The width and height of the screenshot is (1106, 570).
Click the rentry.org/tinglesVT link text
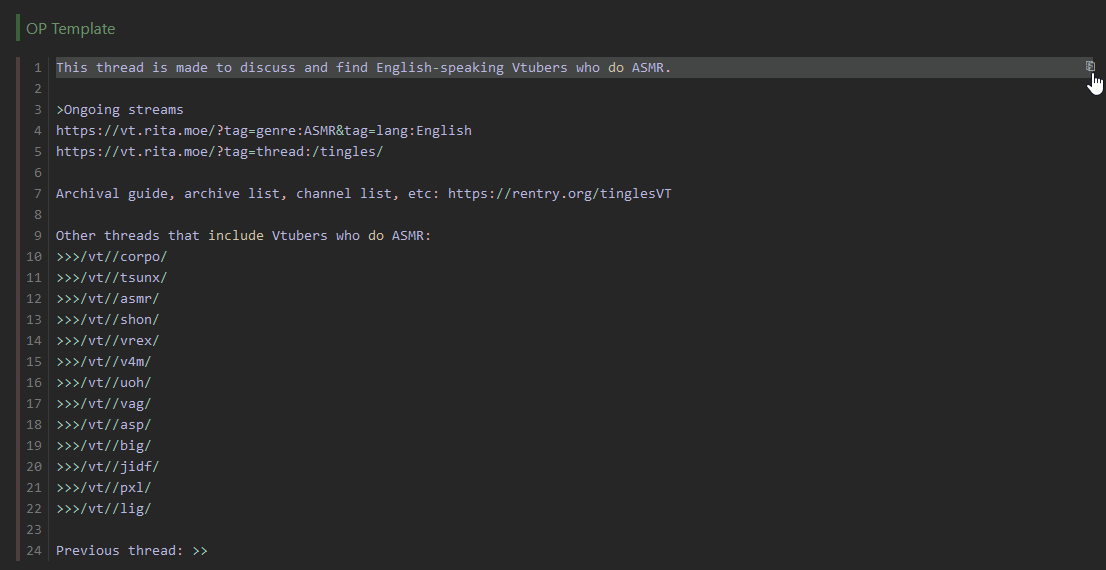[559, 193]
